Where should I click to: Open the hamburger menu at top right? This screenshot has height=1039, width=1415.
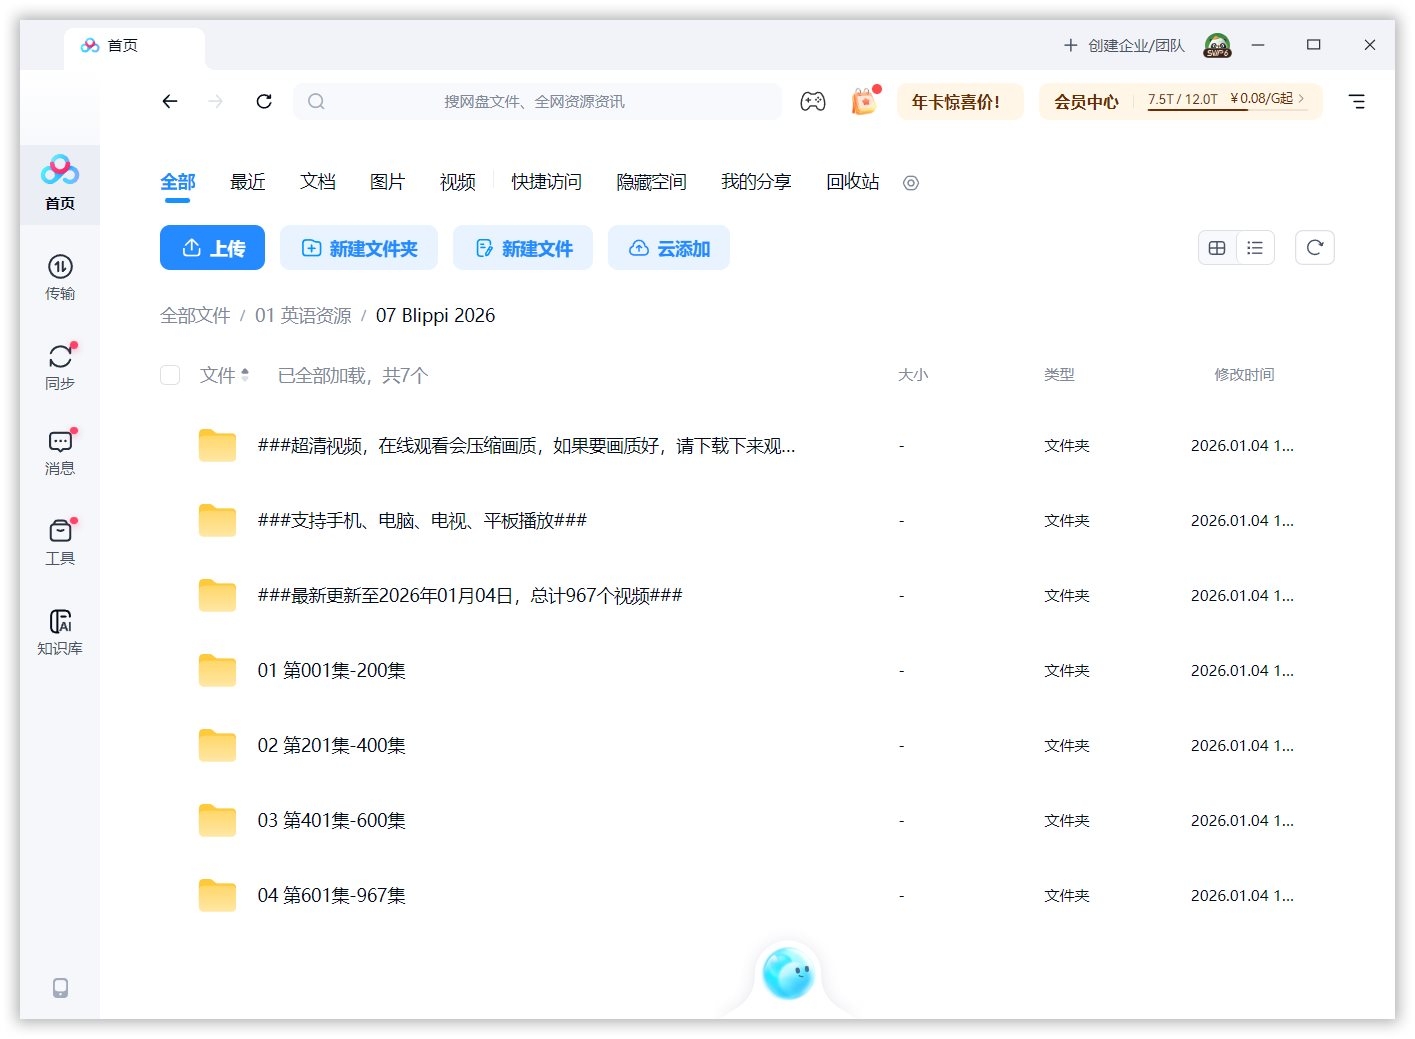tap(1357, 101)
